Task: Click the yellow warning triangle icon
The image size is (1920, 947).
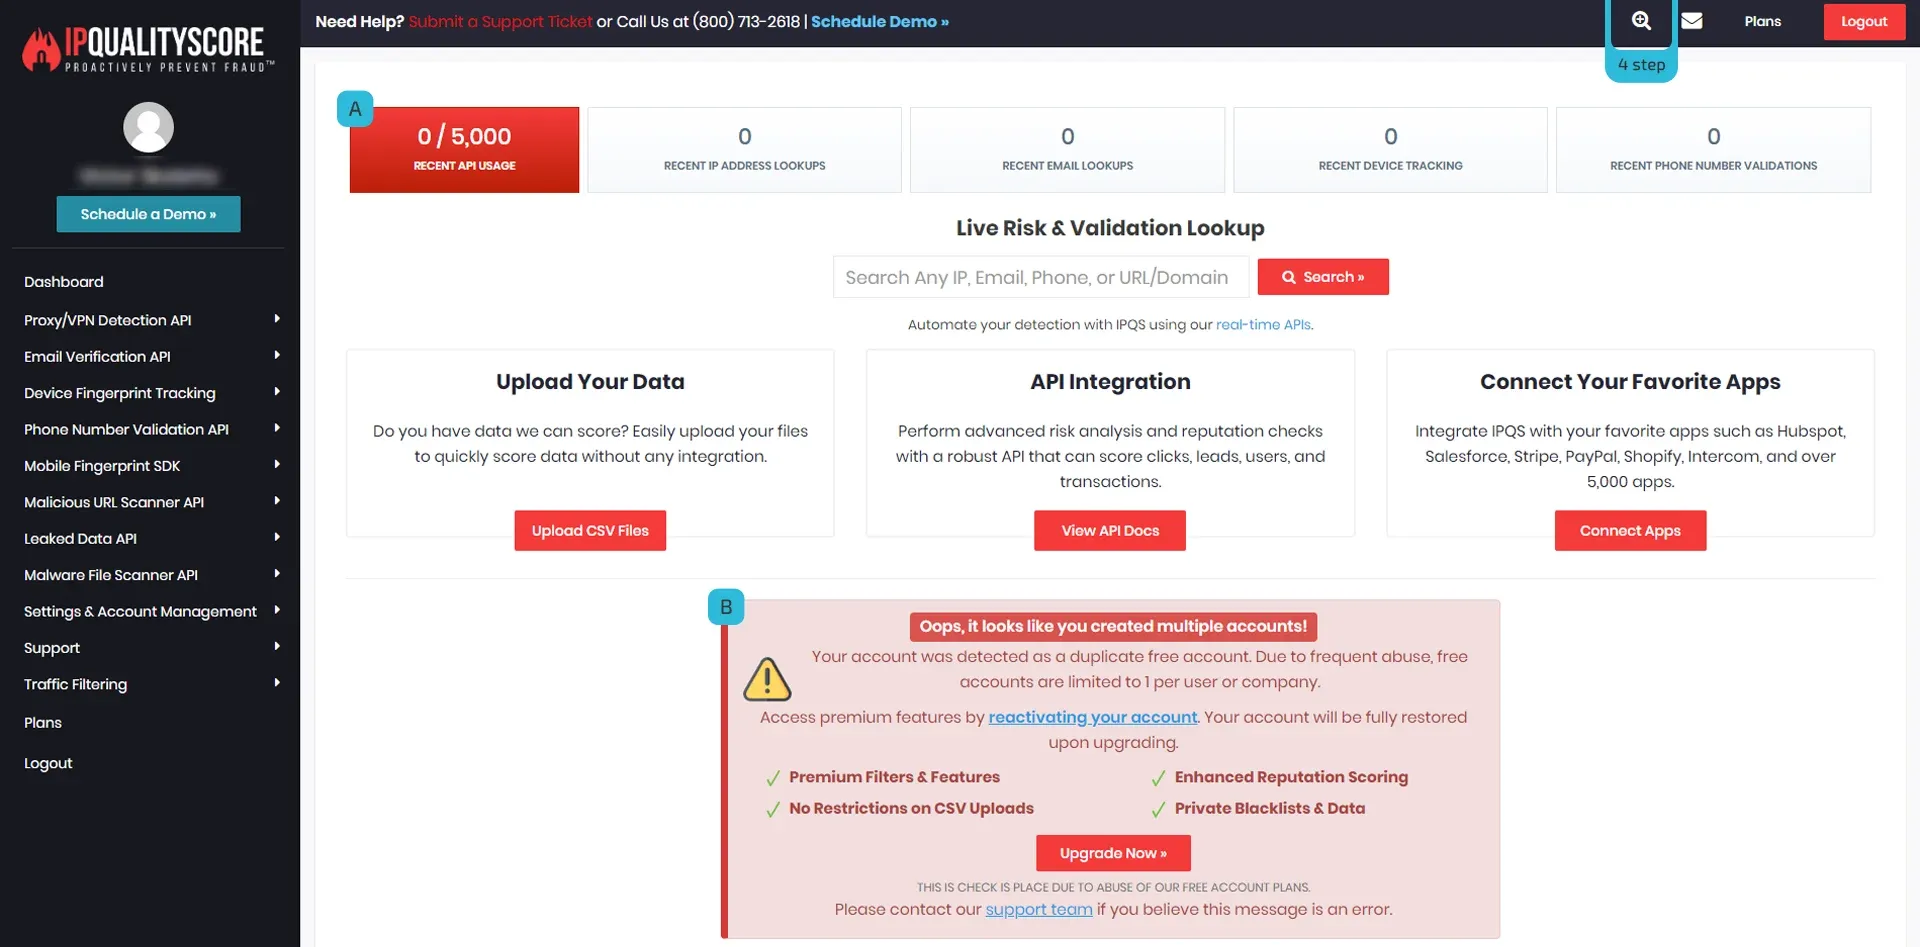Action: pos(767,680)
